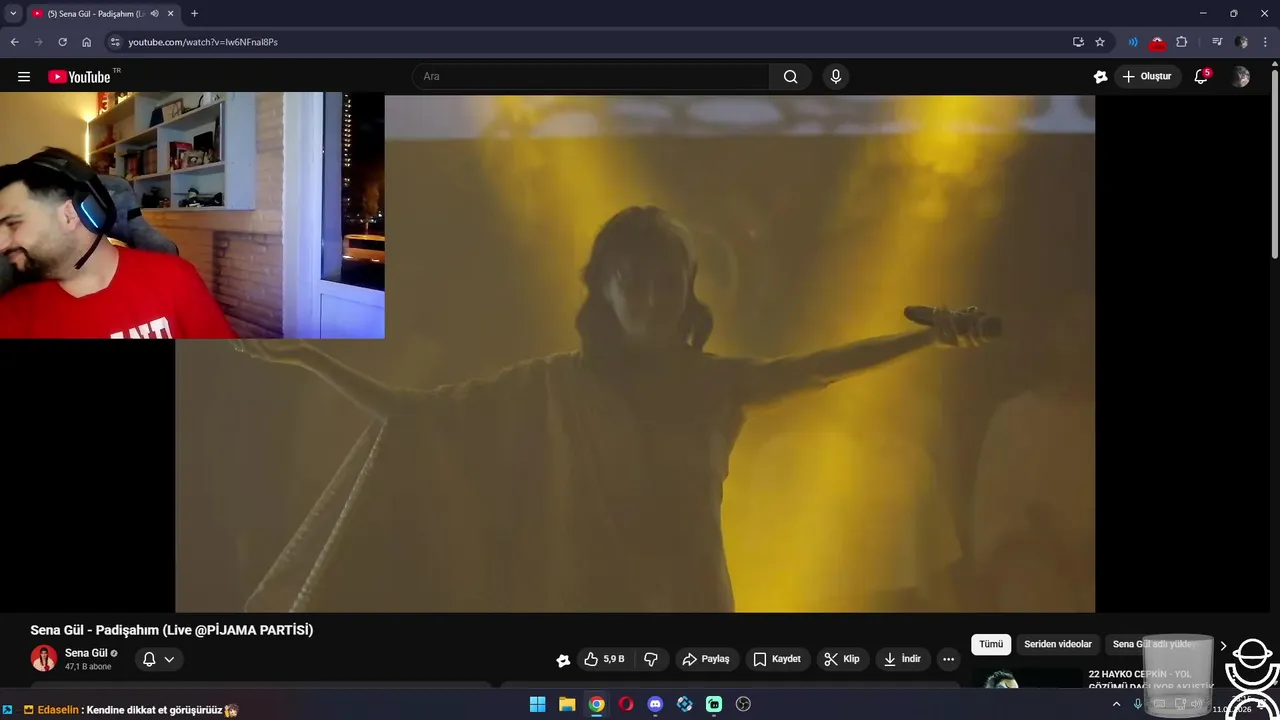Image resolution: width=1280 pixels, height=720 pixels.
Task: Open the red extension icon in toolbar
Action: [1157, 43]
